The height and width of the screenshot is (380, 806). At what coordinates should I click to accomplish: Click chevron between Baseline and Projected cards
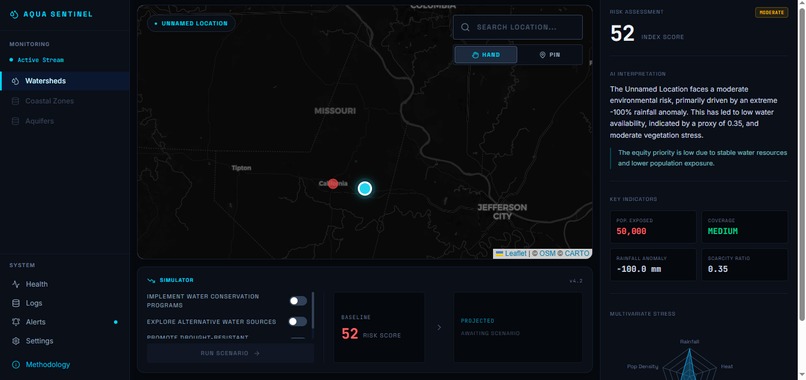439,327
